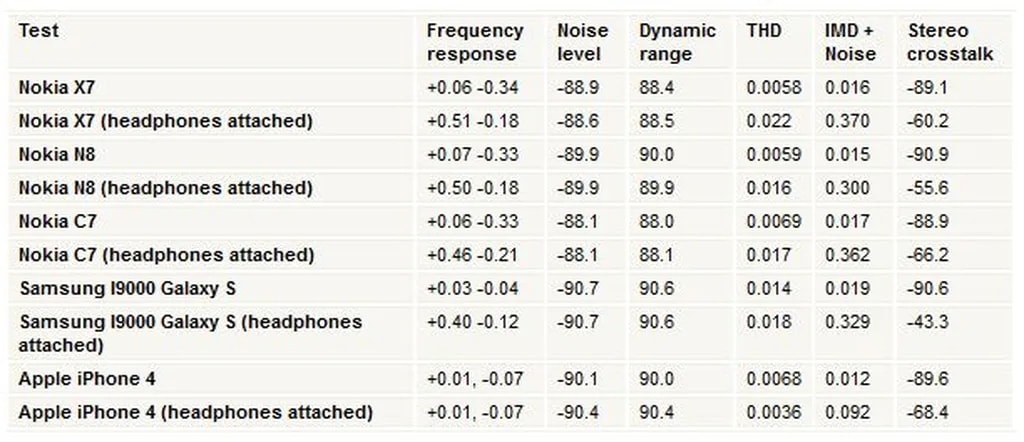Click Samsung I9000 Galaxy S (headphones attached) label
Viewport: 1024px width, 442px height.
click(x=190, y=333)
